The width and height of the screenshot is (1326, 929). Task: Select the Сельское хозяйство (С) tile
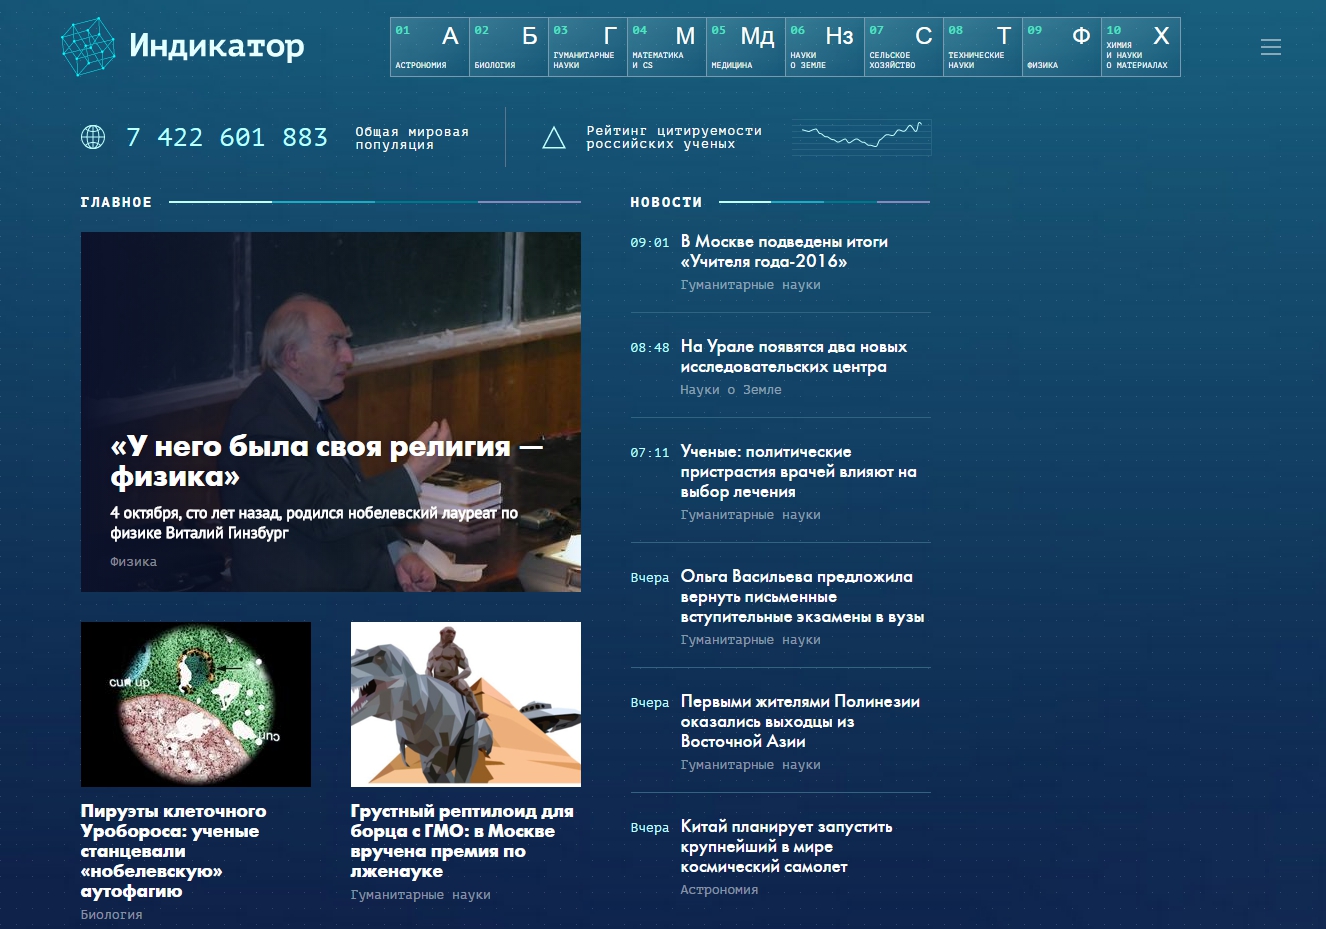click(904, 47)
